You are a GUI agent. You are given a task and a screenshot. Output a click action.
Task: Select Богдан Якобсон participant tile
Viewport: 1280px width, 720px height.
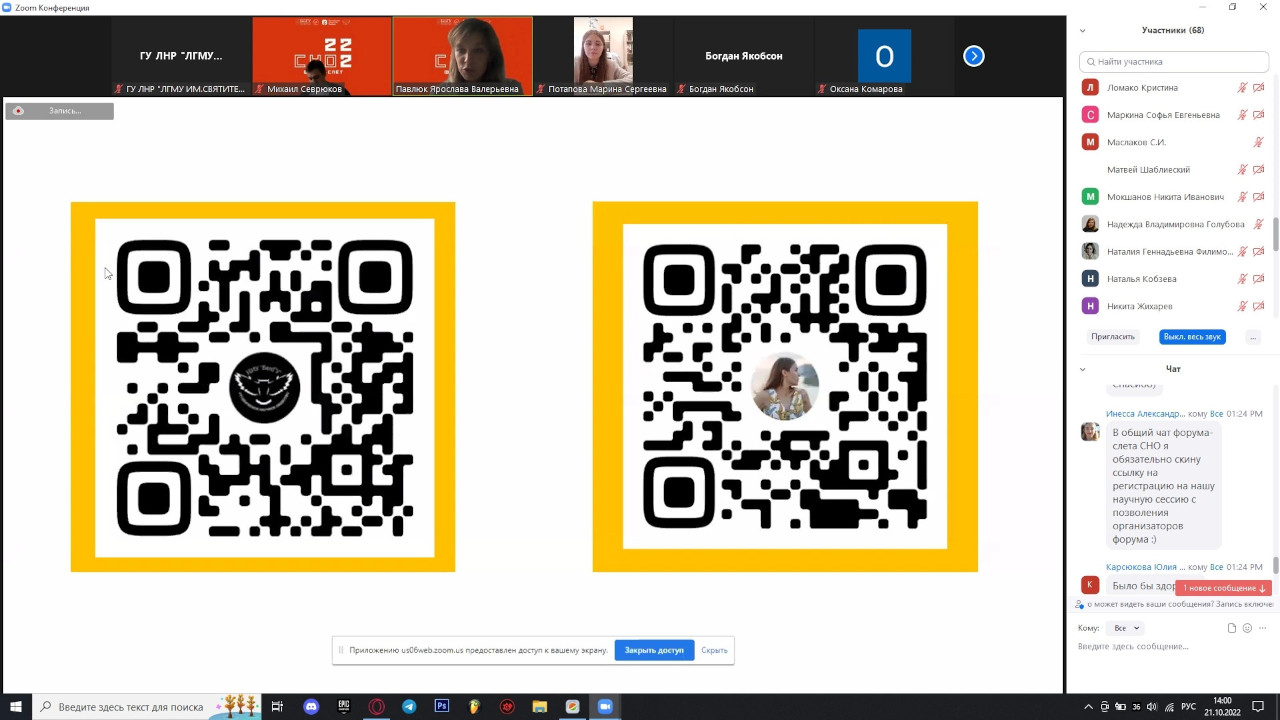point(743,56)
